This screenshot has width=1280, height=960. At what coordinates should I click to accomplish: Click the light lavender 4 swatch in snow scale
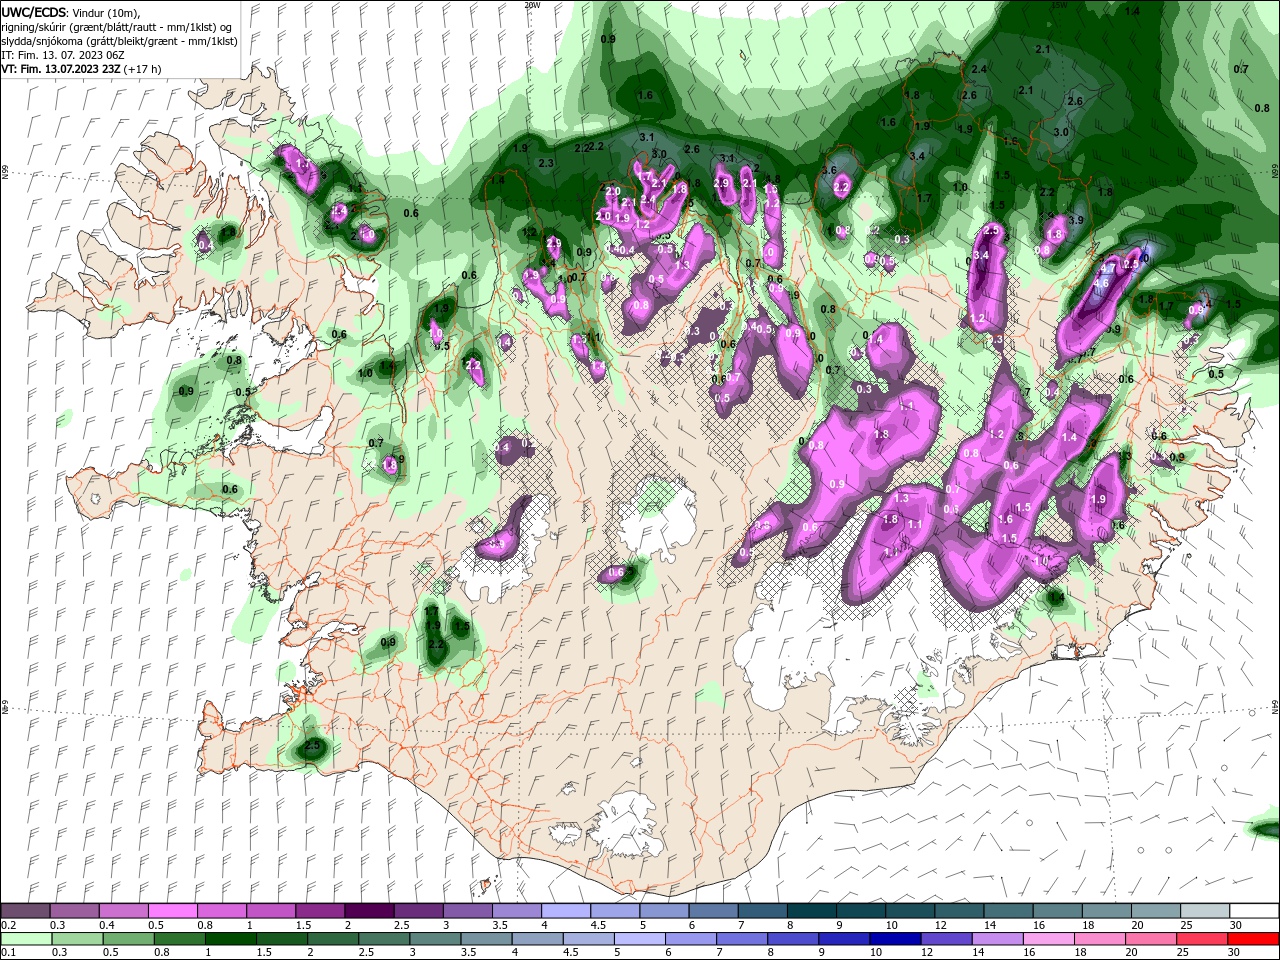click(x=565, y=911)
